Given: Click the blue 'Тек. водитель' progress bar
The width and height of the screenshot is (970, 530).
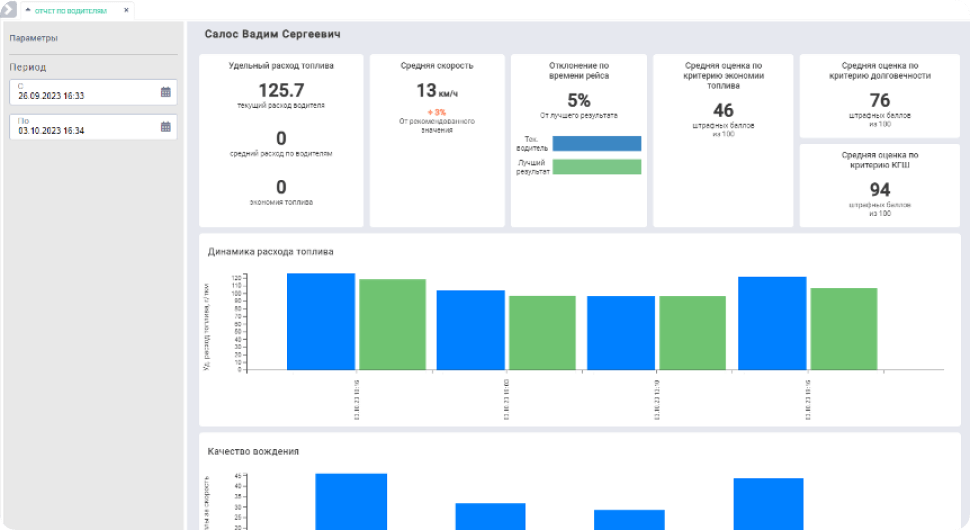Looking at the screenshot, I should click(x=596, y=143).
